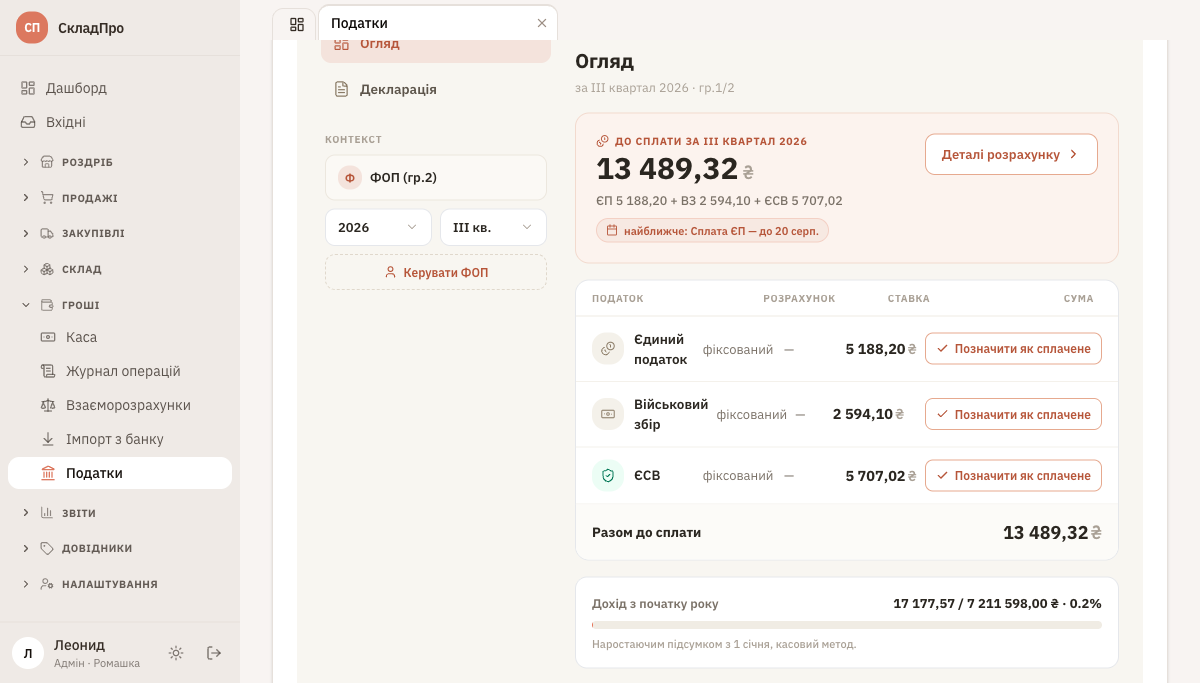Click the Довідники tag icon
The height and width of the screenshot is (683, 1200).
coord(47,548)
